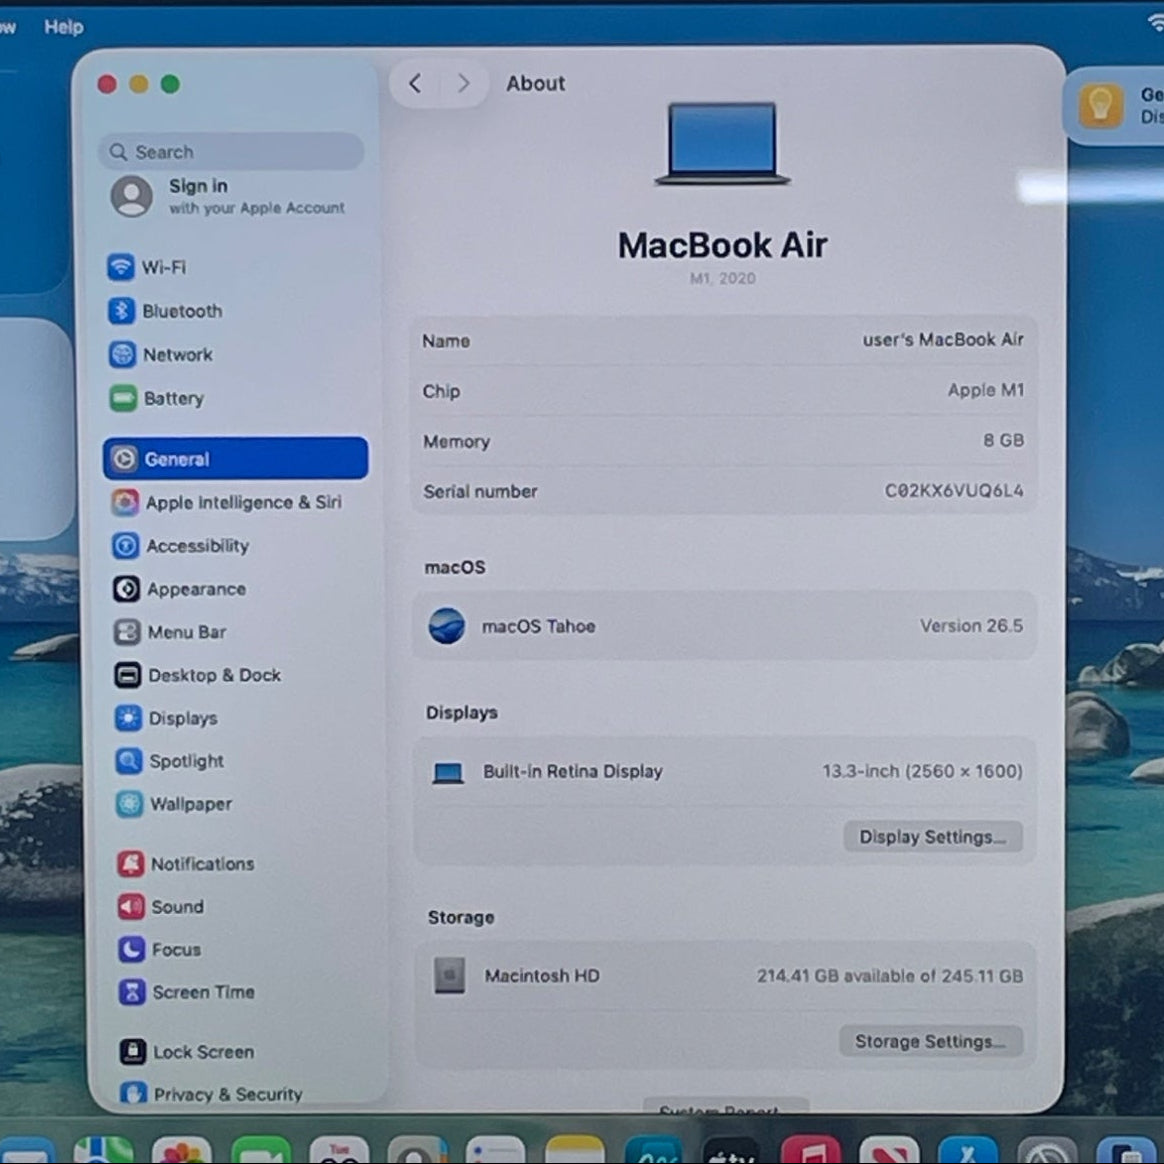This screenshot has height=1164, width=1164.
Task: Click "214.41 GB available of 245.11 GB"
Action: 889,975
